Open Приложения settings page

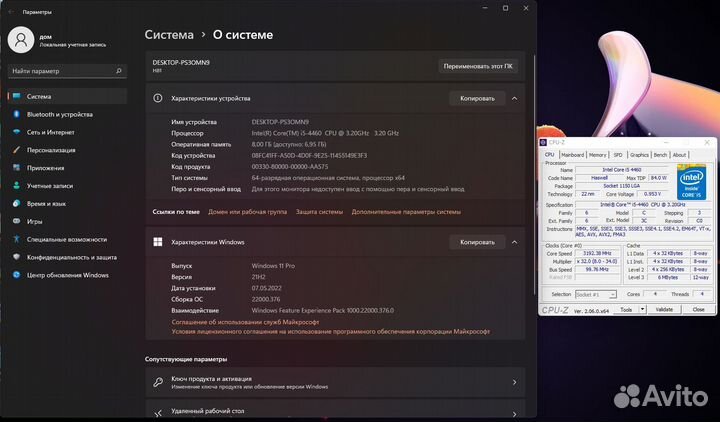(x=46, y=168)
